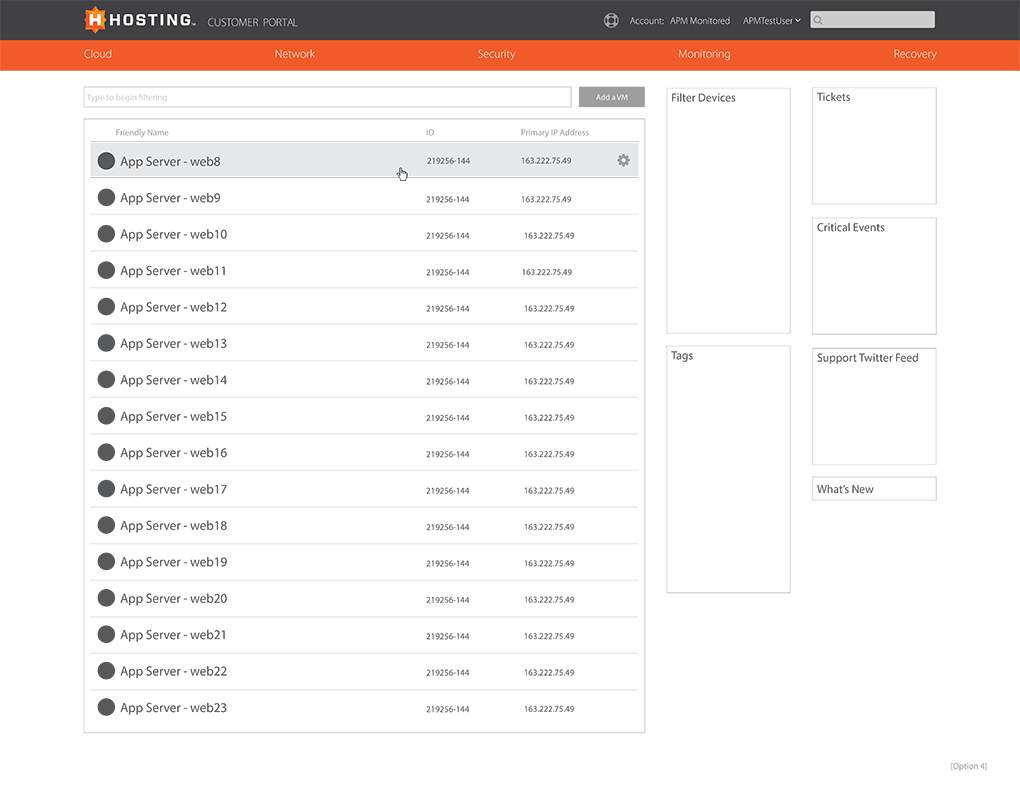Open the Security navigation menu
Viewport: 1020px width, 801px height.
[x=496, y=54]
